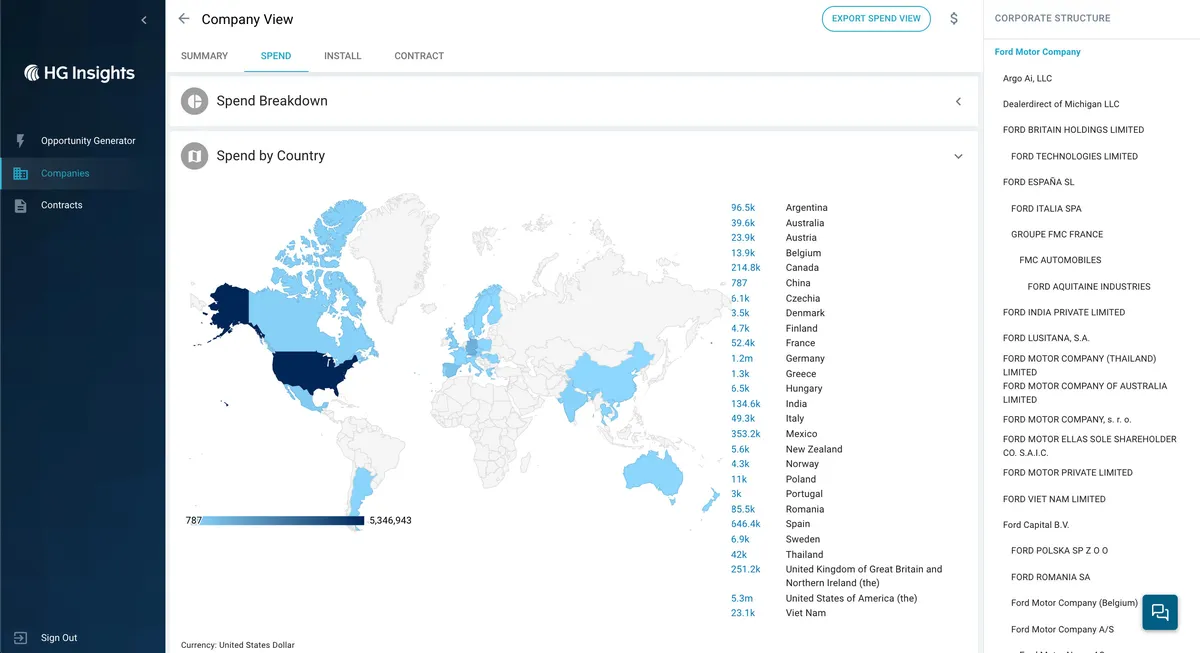Click the dollar currency icon
Viewport: 1200px width, 653px height.
[954, 19]
